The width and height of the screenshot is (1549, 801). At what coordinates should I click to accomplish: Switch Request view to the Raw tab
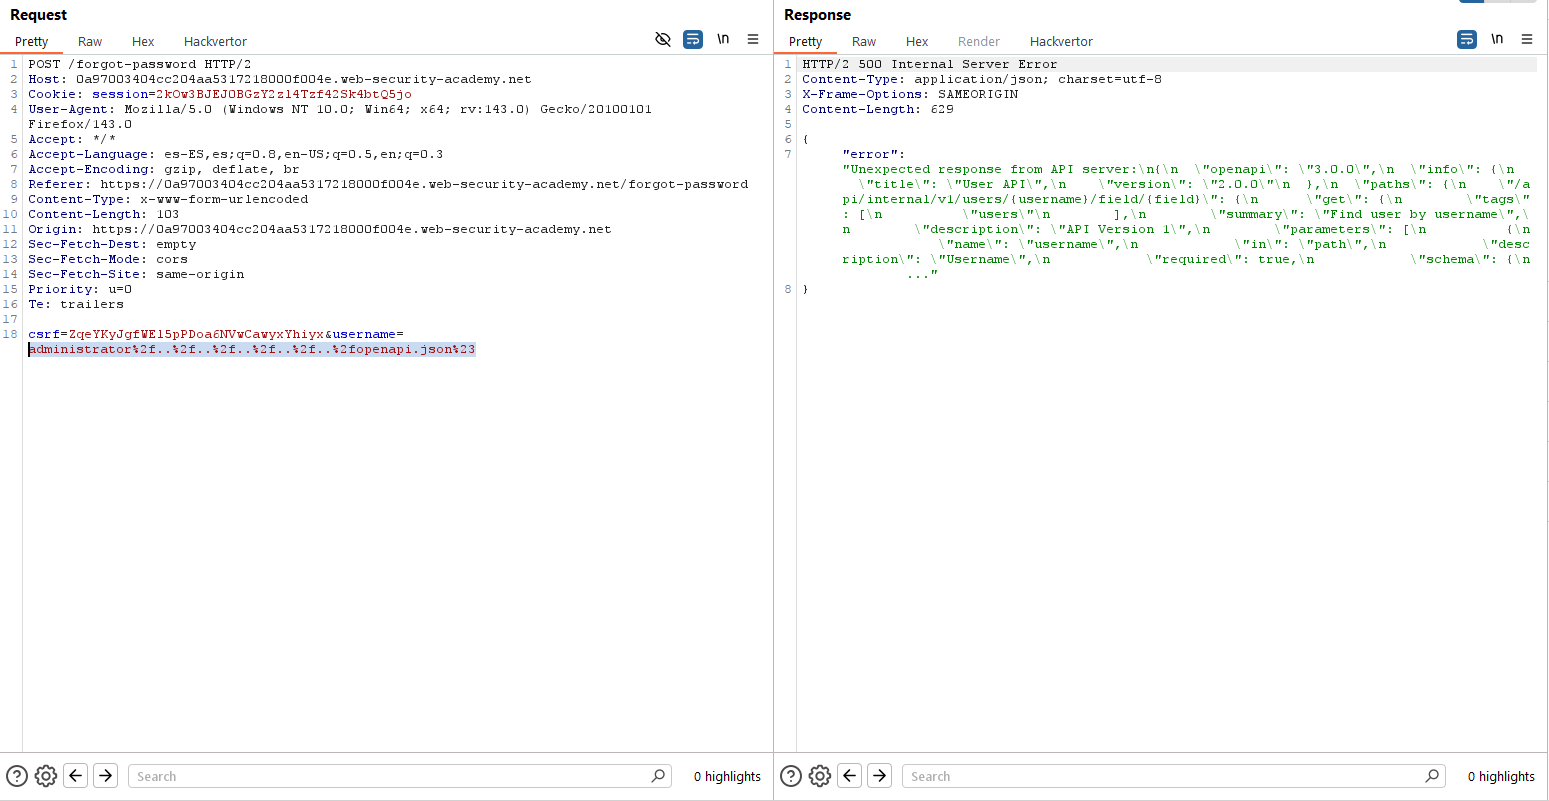pyautogui.click(x=90, y=42)
